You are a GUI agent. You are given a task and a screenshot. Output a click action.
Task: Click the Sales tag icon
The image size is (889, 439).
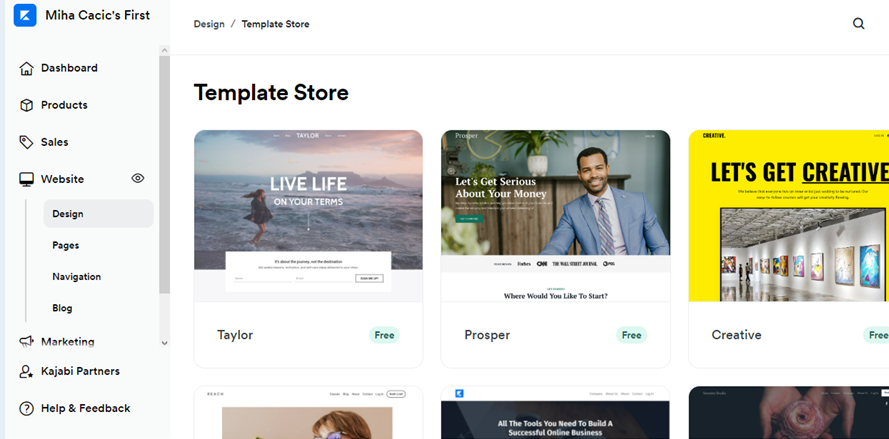(x=26, y=142)
